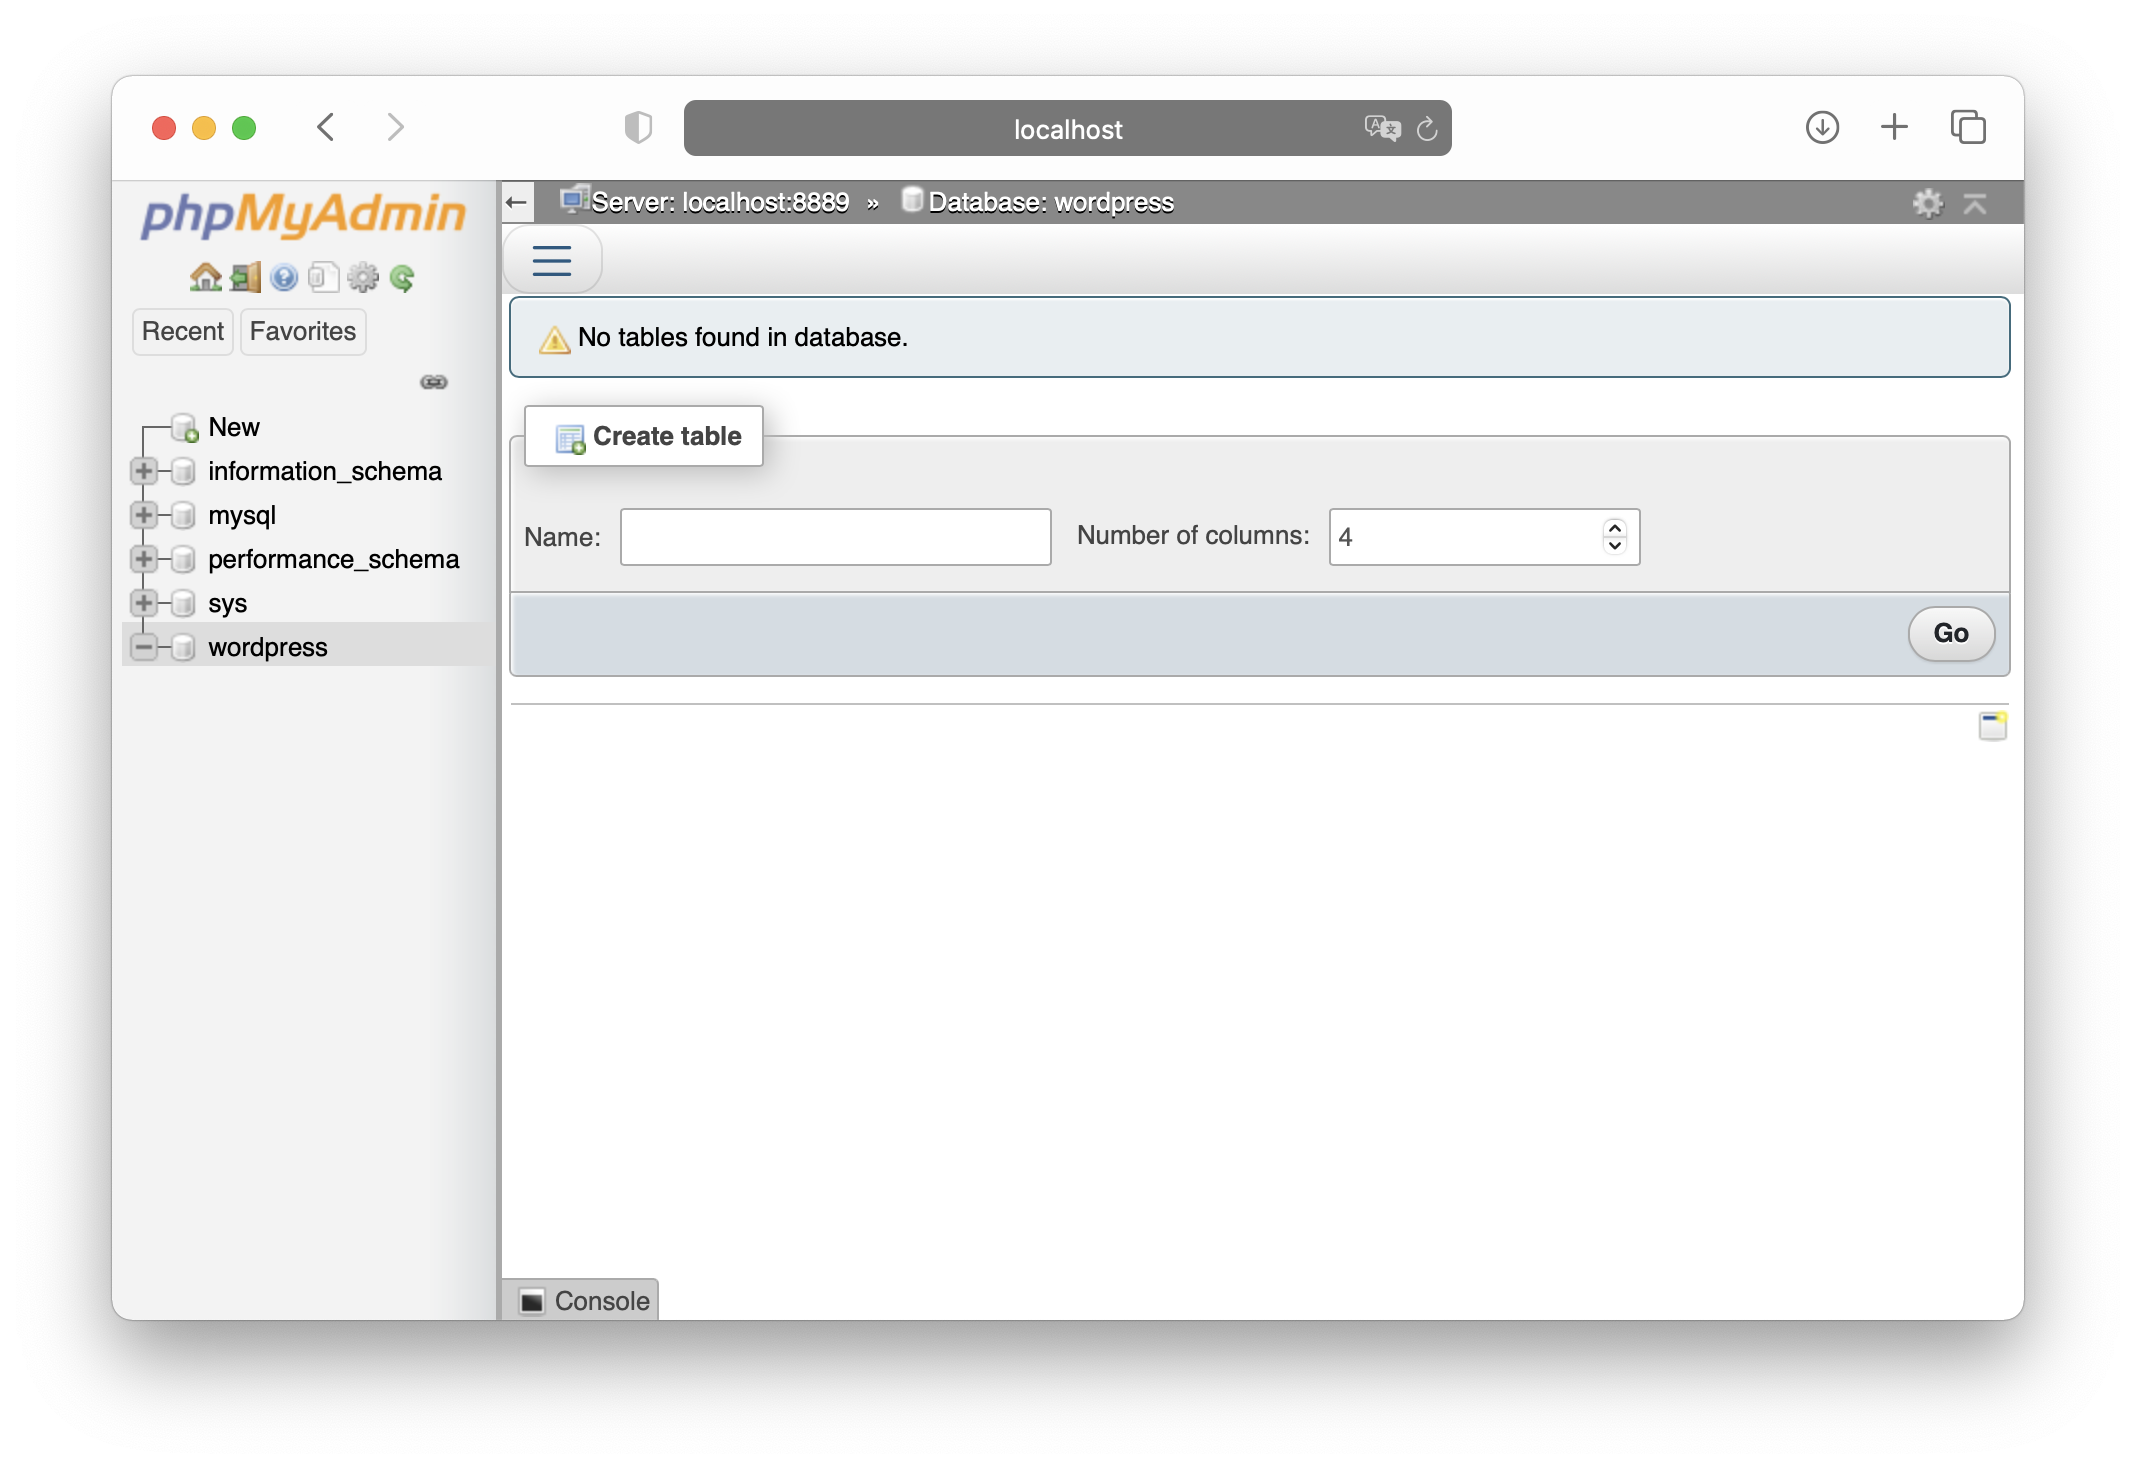Click the log out door icon
Image resolution: width=2136 pixels, height=1468 pixels.
[x=244, y=277]
